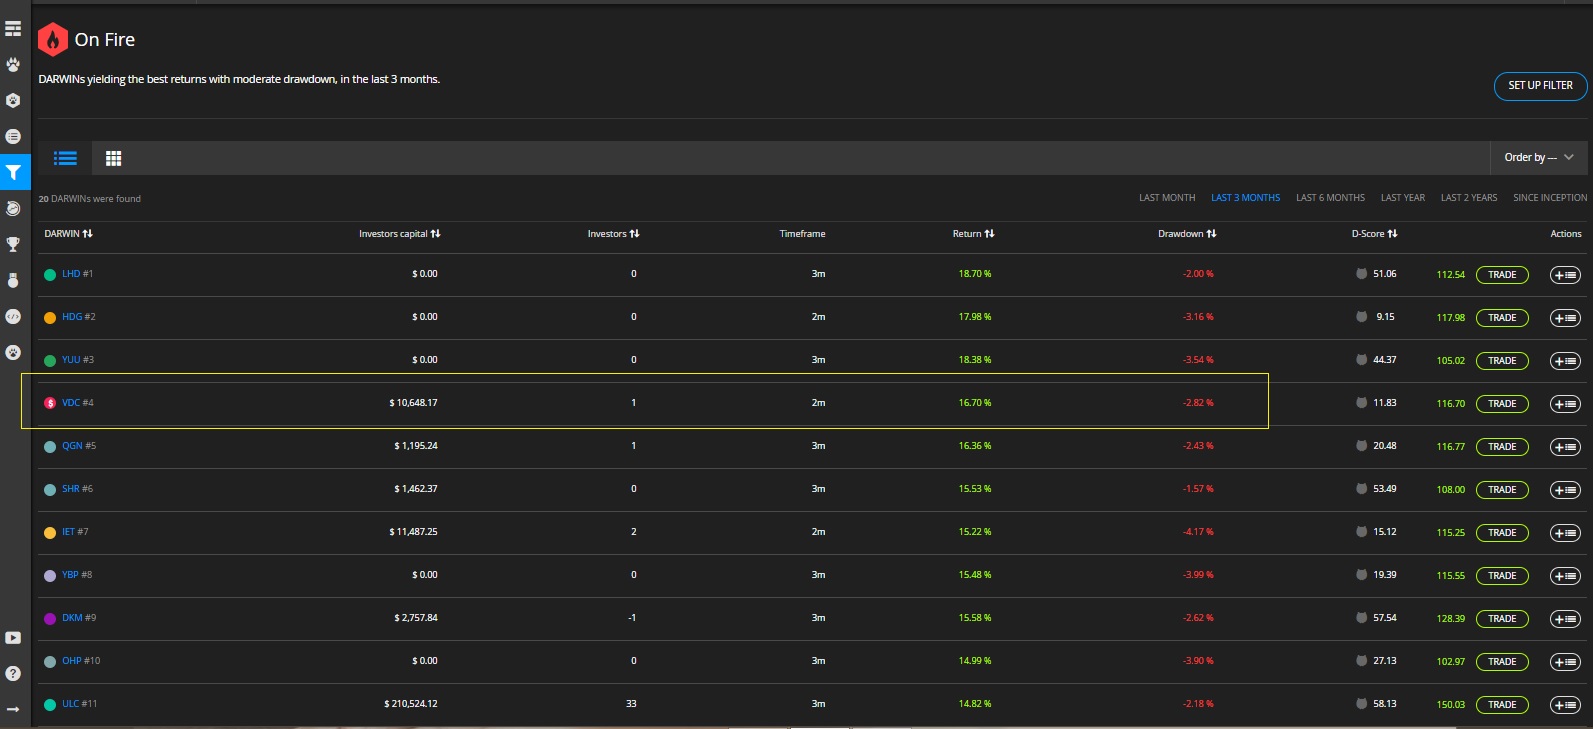Screen dimensions: 1593x729
Task: Trade the HDG DARWIN
Action: click(x=1502, y=318)
